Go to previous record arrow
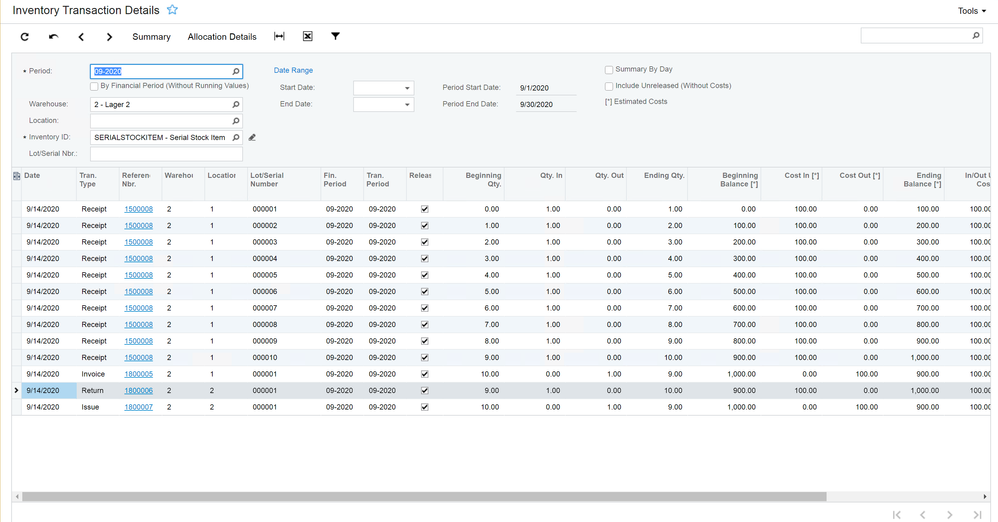The width and height of the screenshot is (998, 522). [81, 37]
